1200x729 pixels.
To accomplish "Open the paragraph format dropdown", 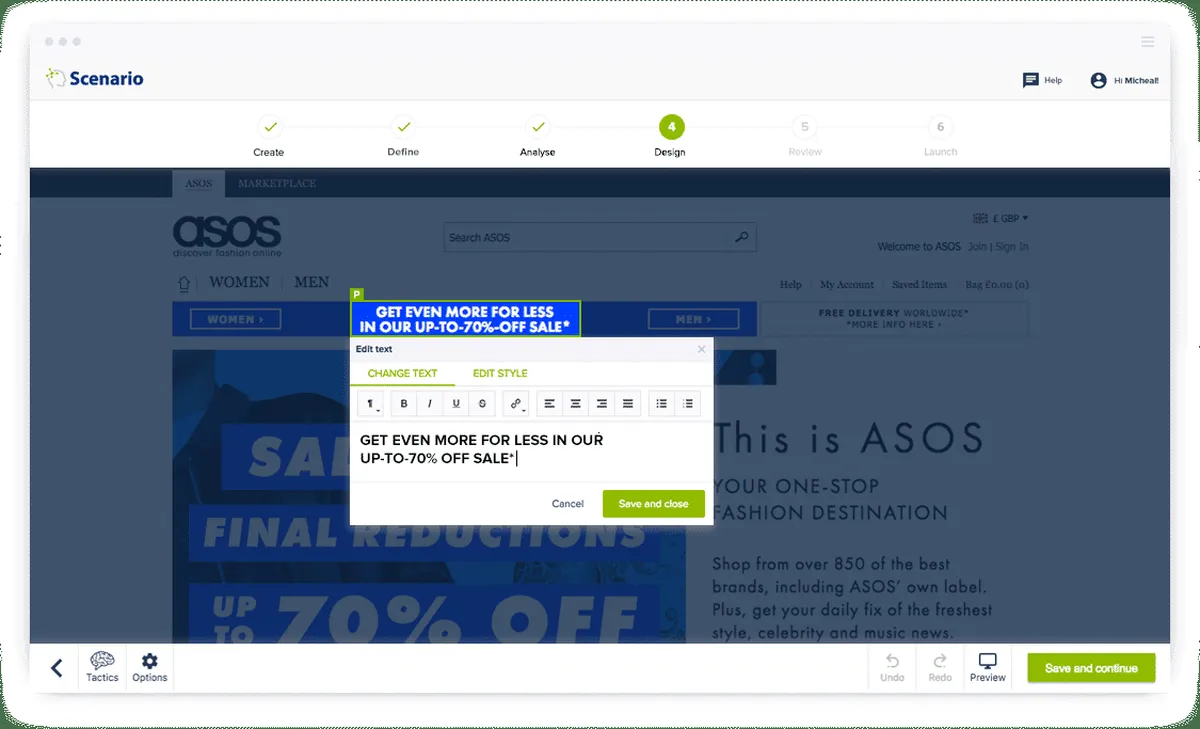I will pos(370,404).
